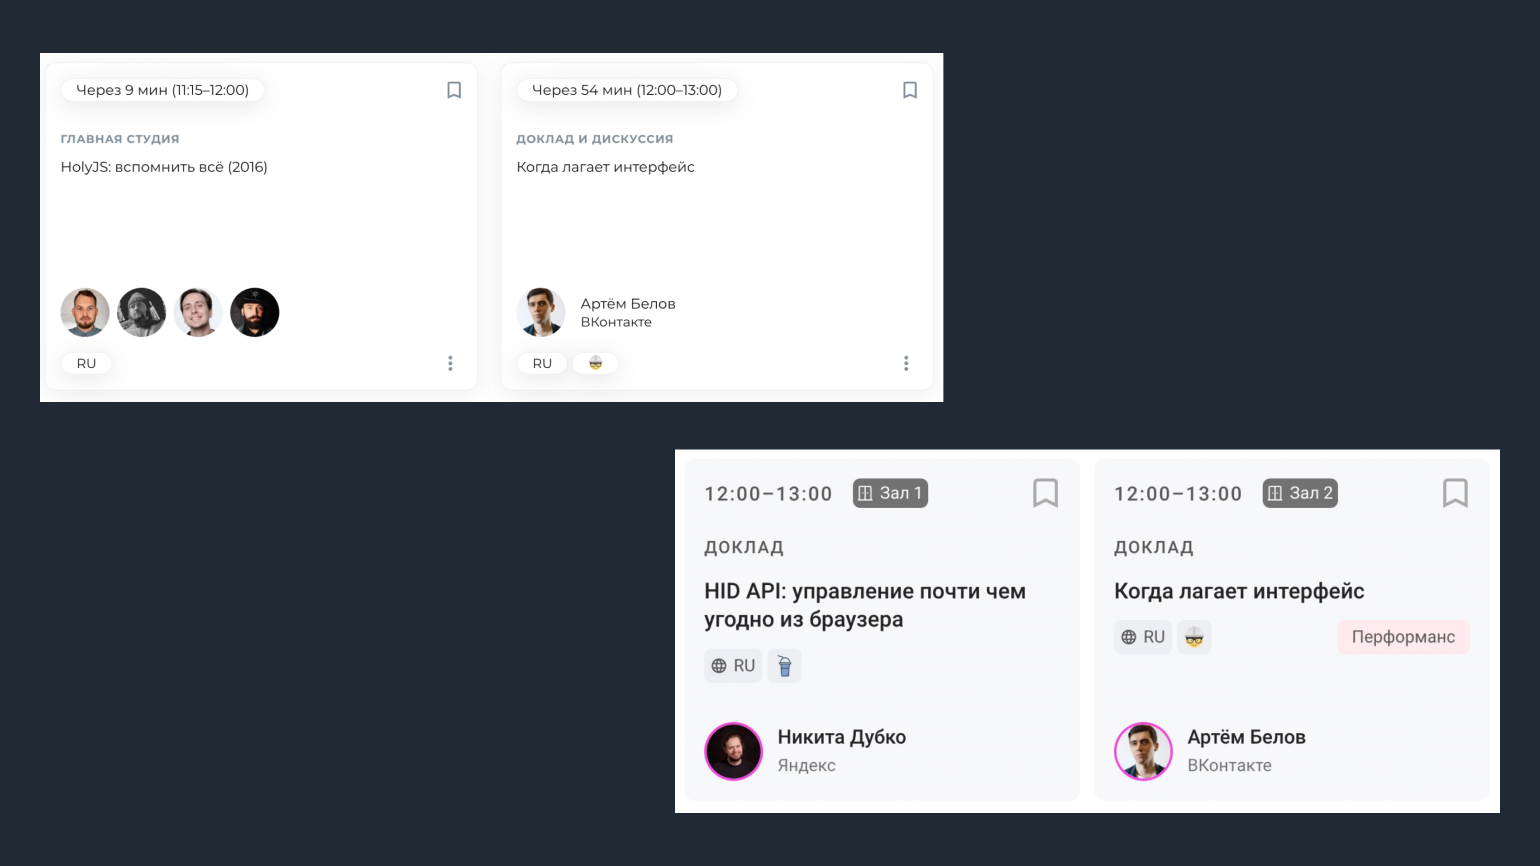The height and width of the screenshot is (866, 1540).
Task: Click the globe RU tag on Зал 2 card
Action: (1143, 637)
